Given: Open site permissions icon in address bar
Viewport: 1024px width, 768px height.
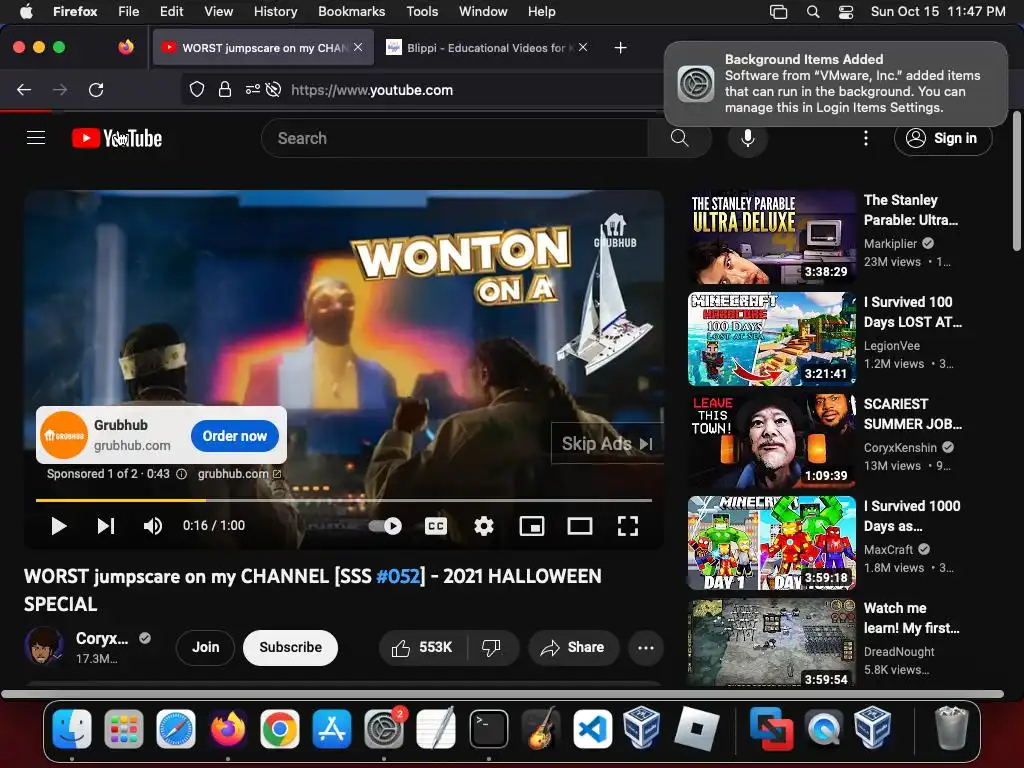Looking at the screenshot, I should [253, 89].
